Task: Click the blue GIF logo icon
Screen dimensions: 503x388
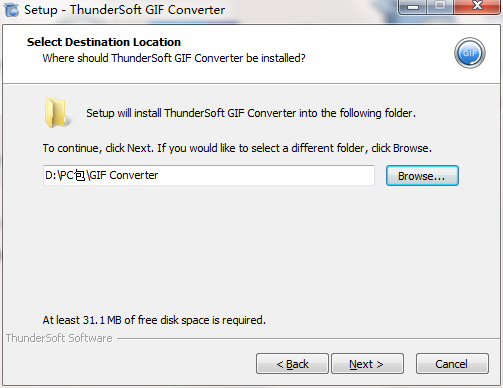Action: tap(469, 53)
